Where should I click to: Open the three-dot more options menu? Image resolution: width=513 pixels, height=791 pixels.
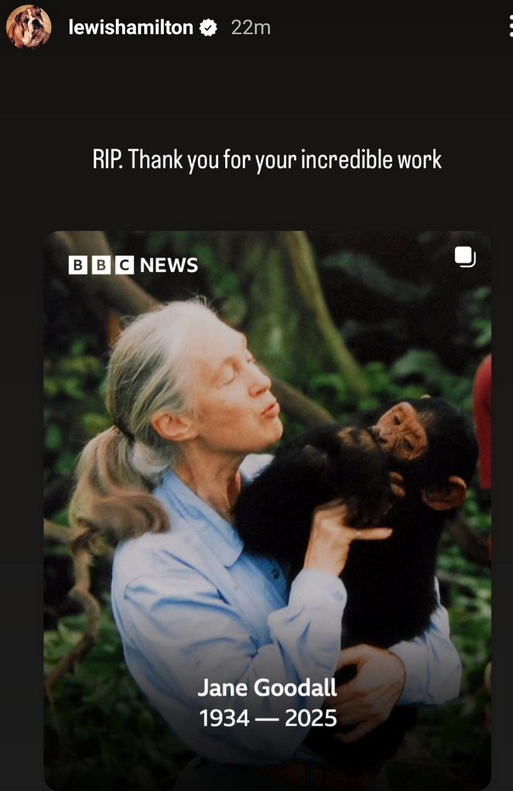[510, 26]
